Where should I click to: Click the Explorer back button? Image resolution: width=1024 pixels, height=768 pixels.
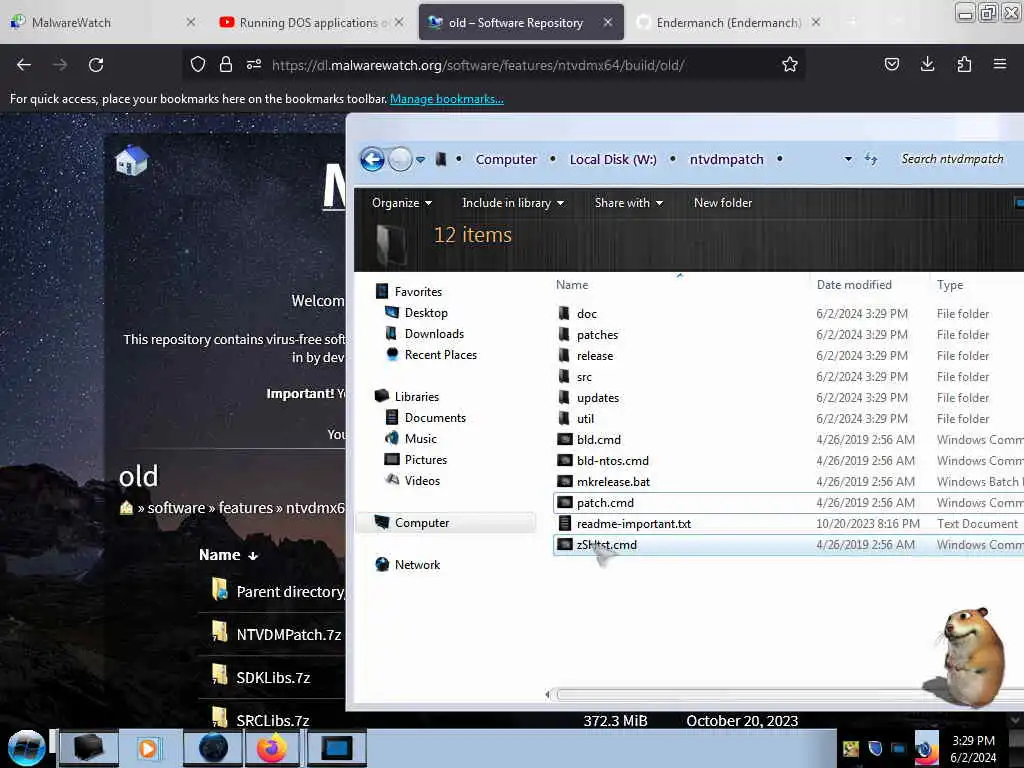[372, 159]
